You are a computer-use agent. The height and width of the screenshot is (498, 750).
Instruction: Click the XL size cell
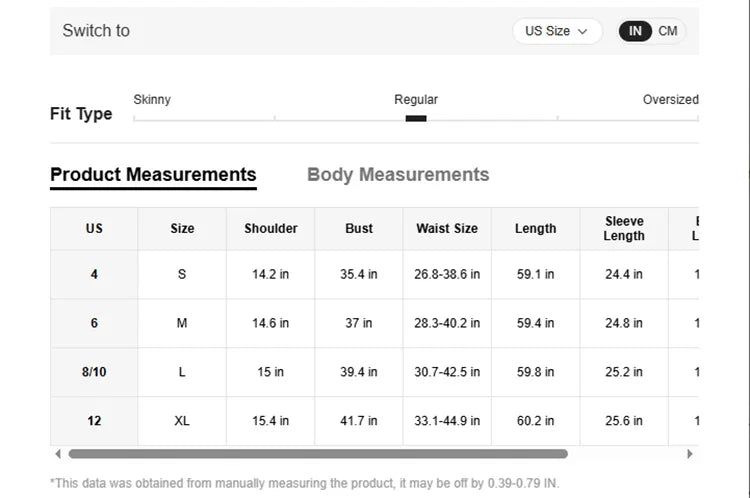(x=182, y=421)
